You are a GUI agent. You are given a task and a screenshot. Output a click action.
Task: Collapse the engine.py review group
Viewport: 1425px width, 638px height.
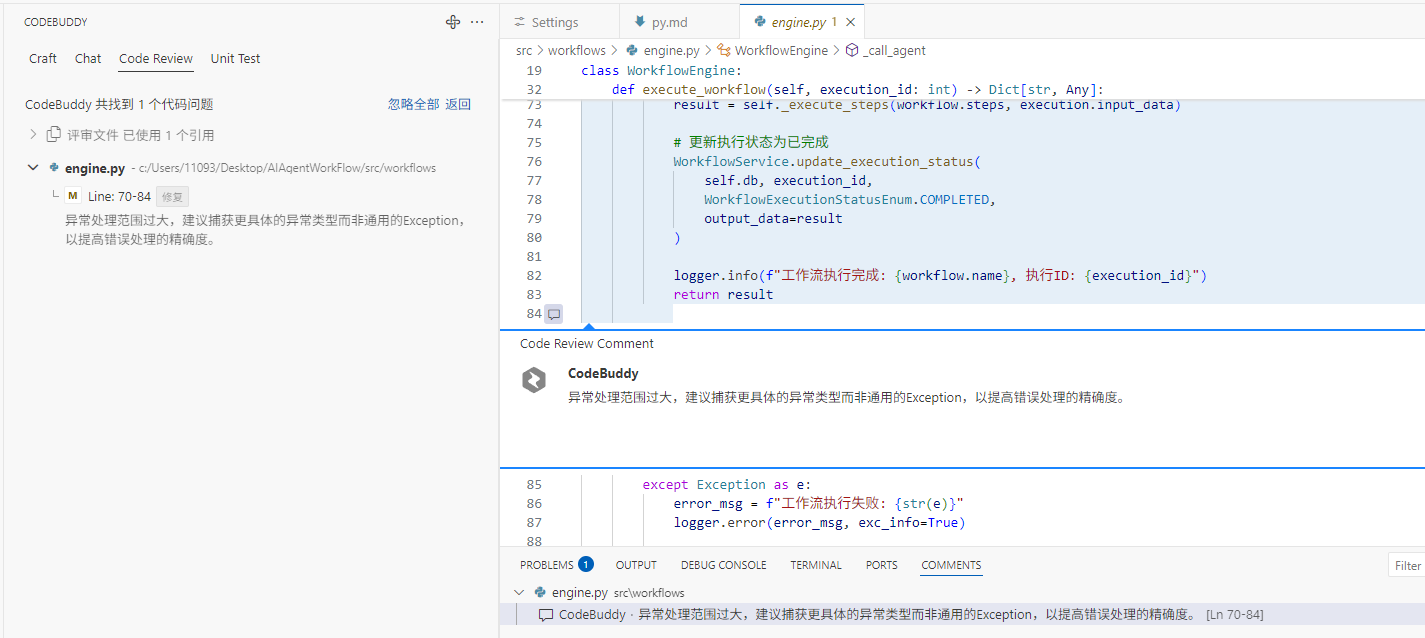pos(33,168)
